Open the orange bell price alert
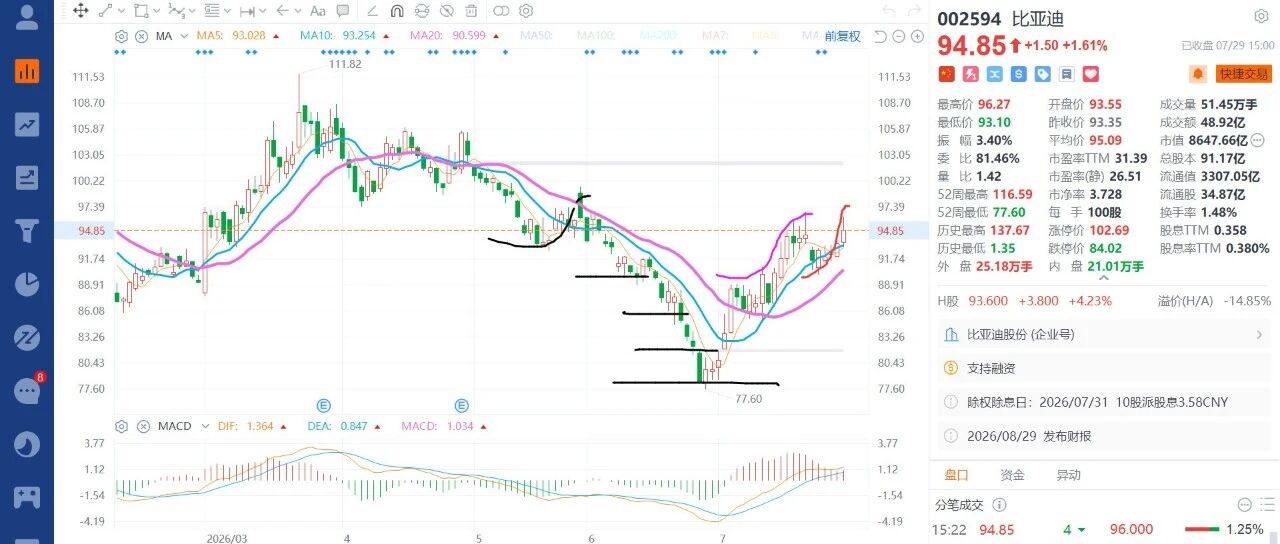This screenshot has width=1280, height=544. click(x=1198, y=74)
